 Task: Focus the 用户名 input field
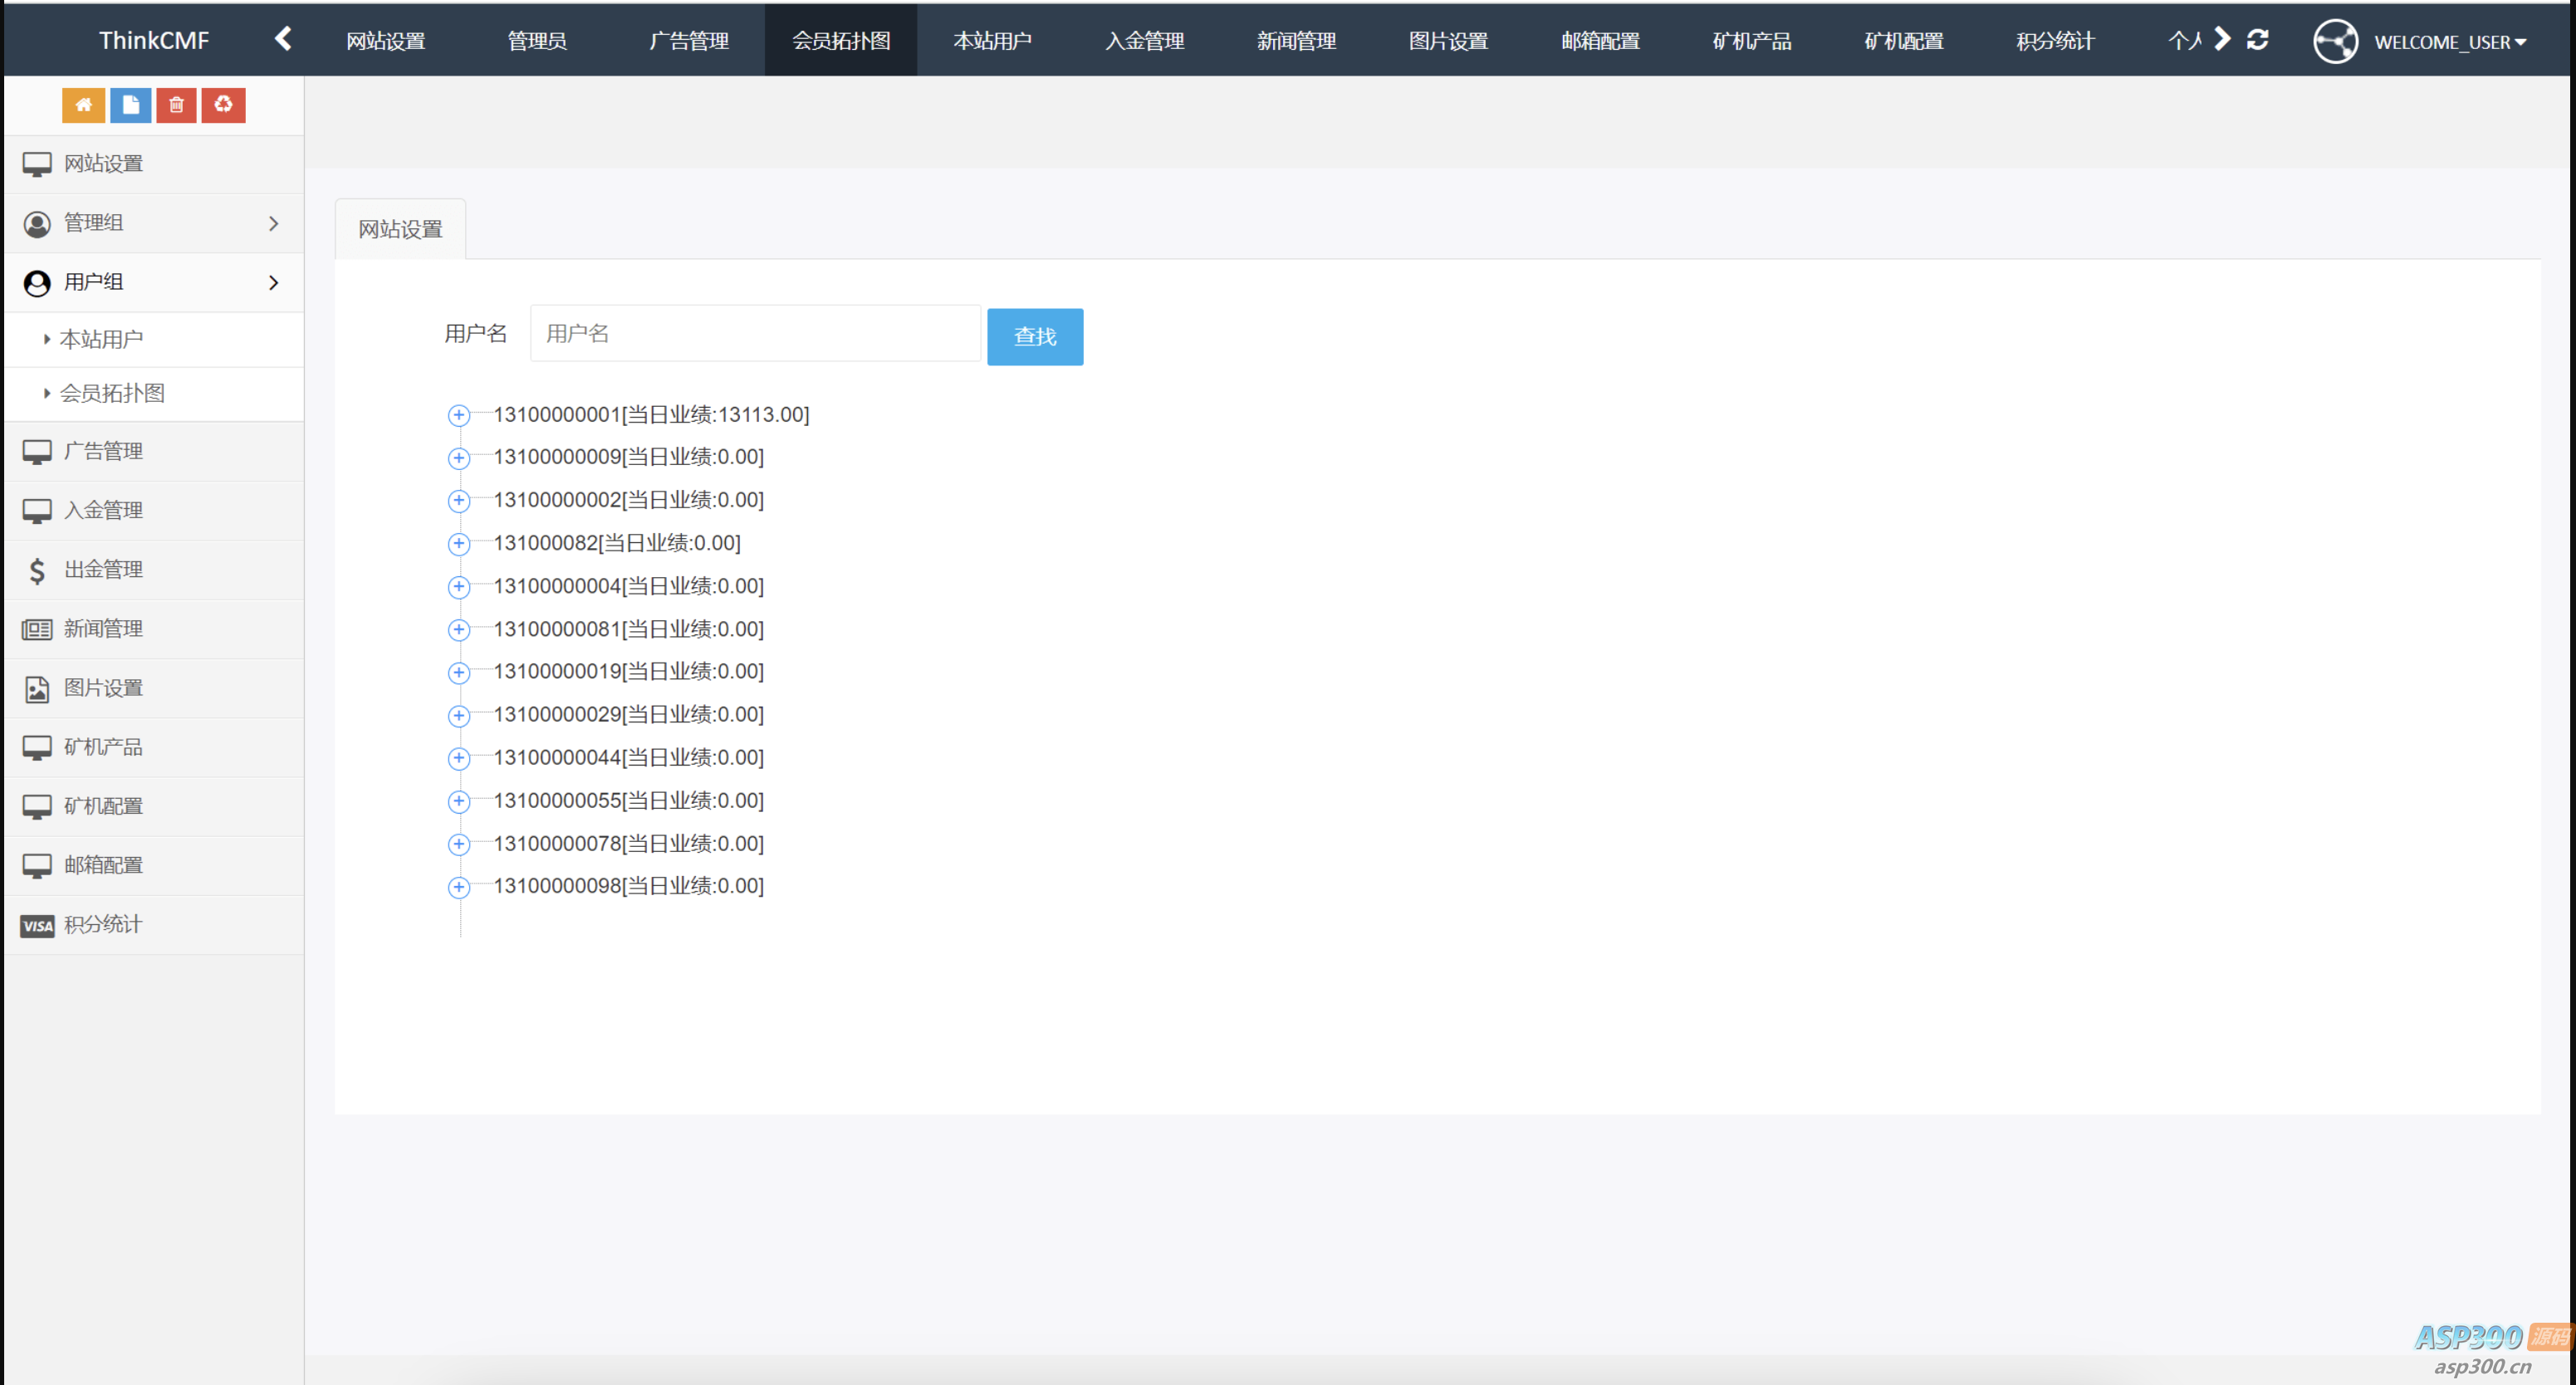tap(754, 334)
